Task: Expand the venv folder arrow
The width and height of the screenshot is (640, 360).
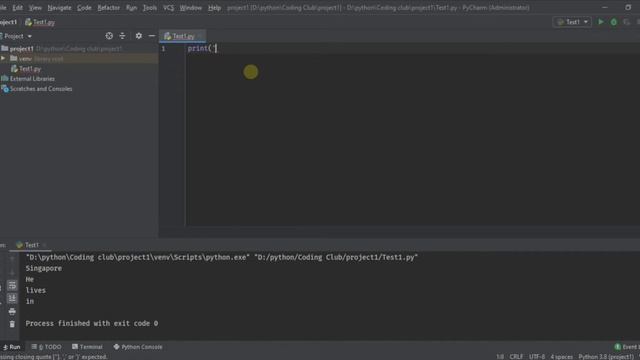Action: pos(3,59)
